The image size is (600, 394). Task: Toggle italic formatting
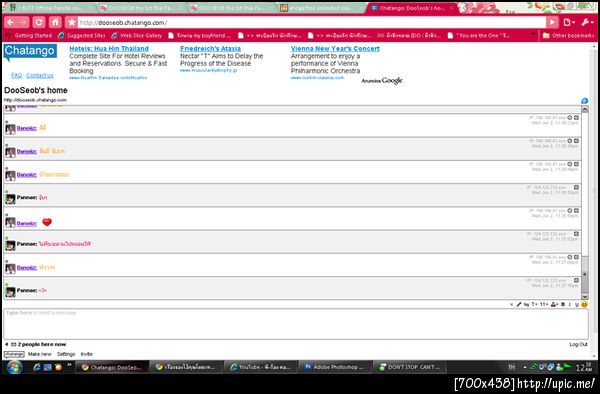click(x=570, y=304)
